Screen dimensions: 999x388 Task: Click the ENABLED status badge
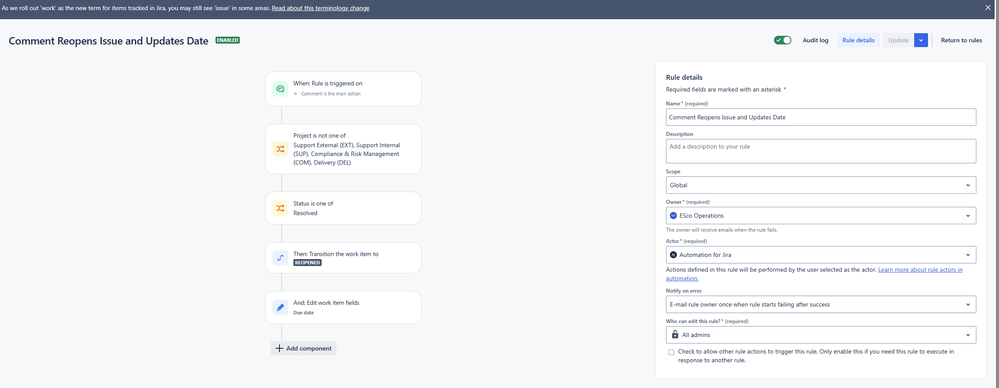pos(227,40)
